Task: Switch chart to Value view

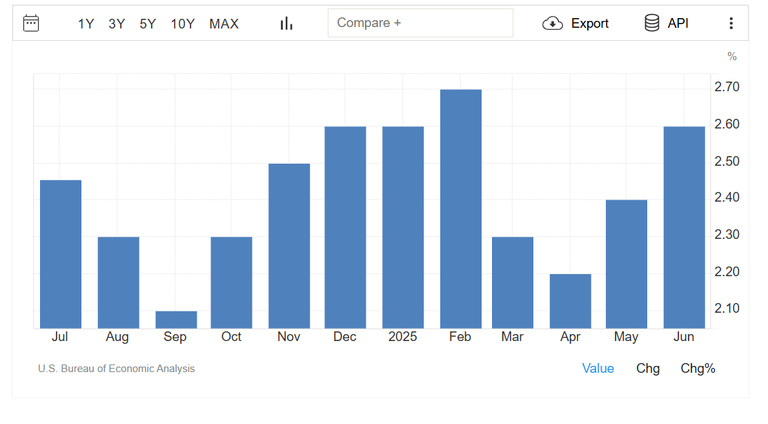Action: click(x=598, y=368)
